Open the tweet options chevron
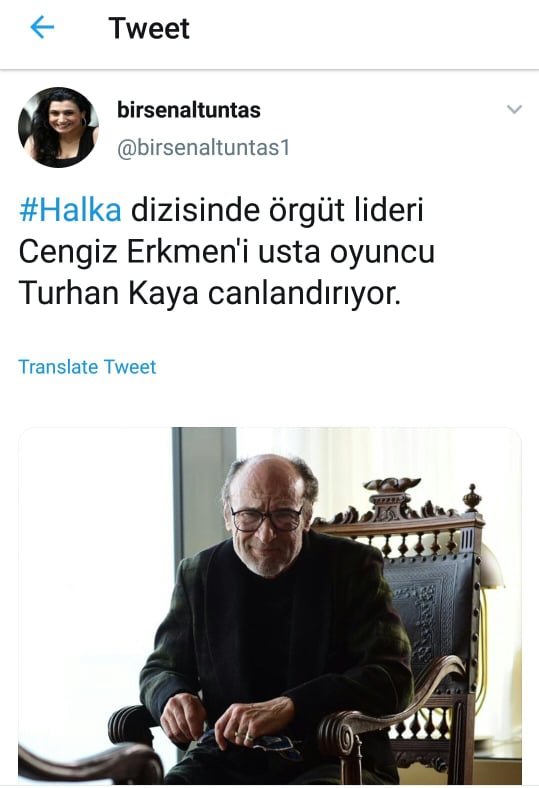The image size is (539, 788). (514, 109)
